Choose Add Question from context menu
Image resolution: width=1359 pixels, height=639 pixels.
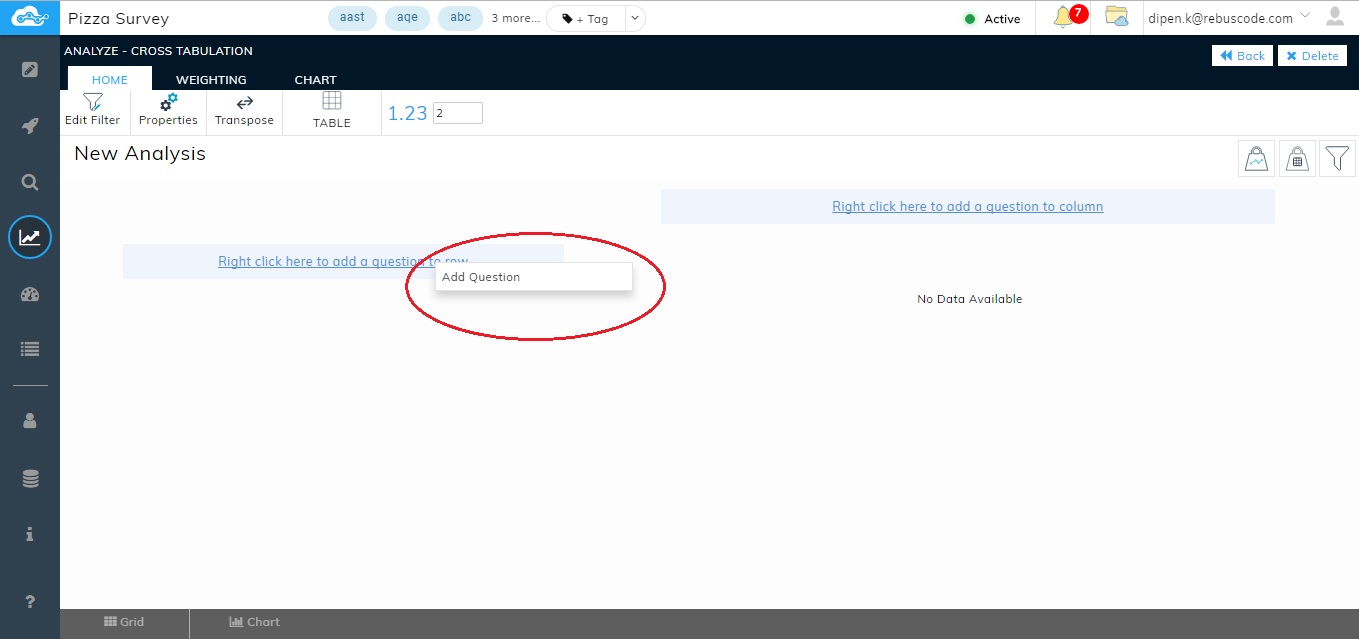tap(533, 277)
